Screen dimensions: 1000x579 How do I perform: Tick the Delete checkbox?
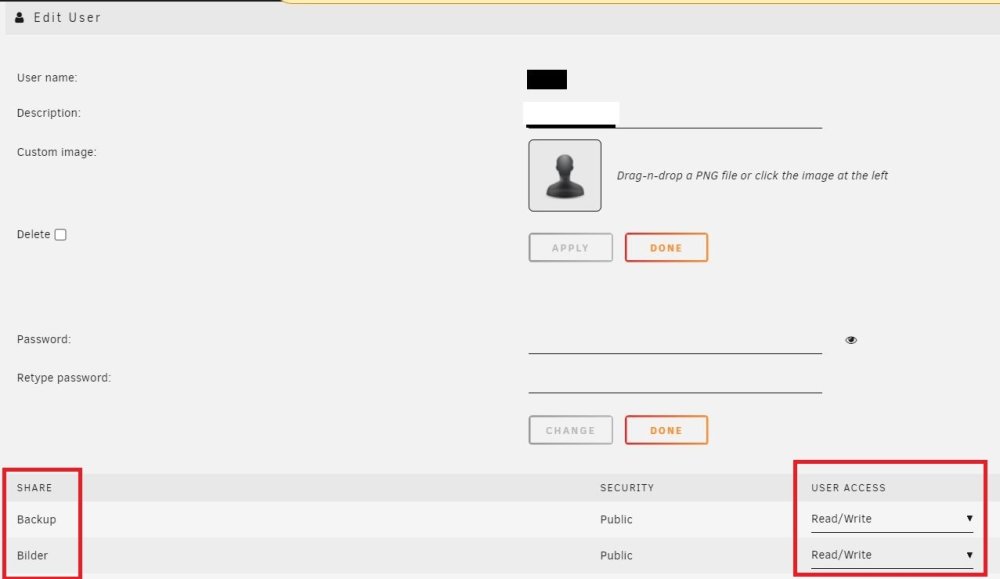61,235
